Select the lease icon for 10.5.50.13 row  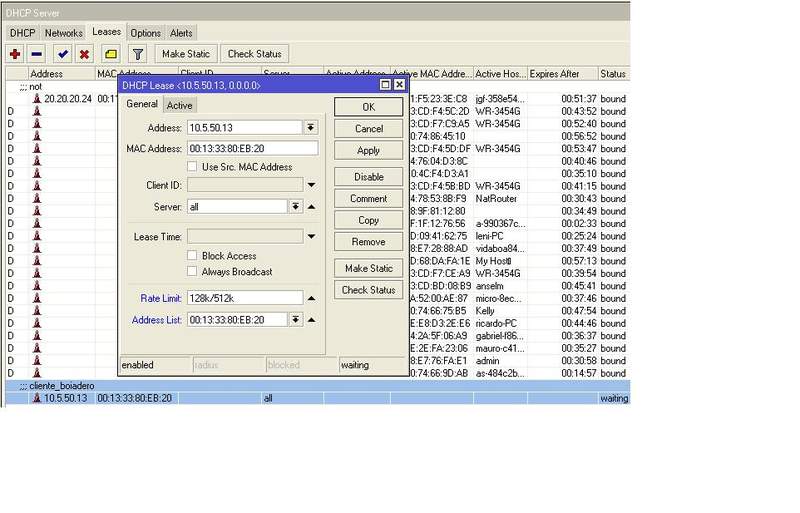click(37, 398)
